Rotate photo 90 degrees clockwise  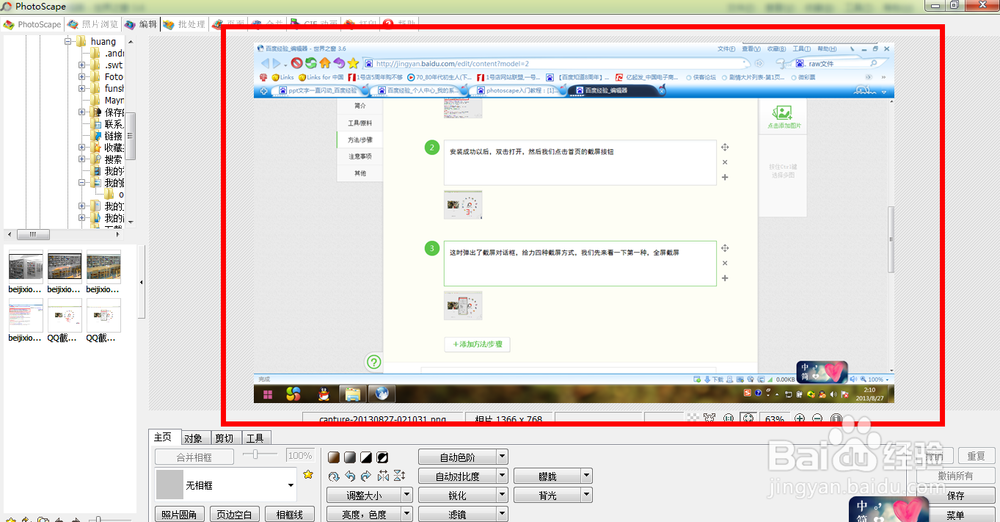point(366,476)
